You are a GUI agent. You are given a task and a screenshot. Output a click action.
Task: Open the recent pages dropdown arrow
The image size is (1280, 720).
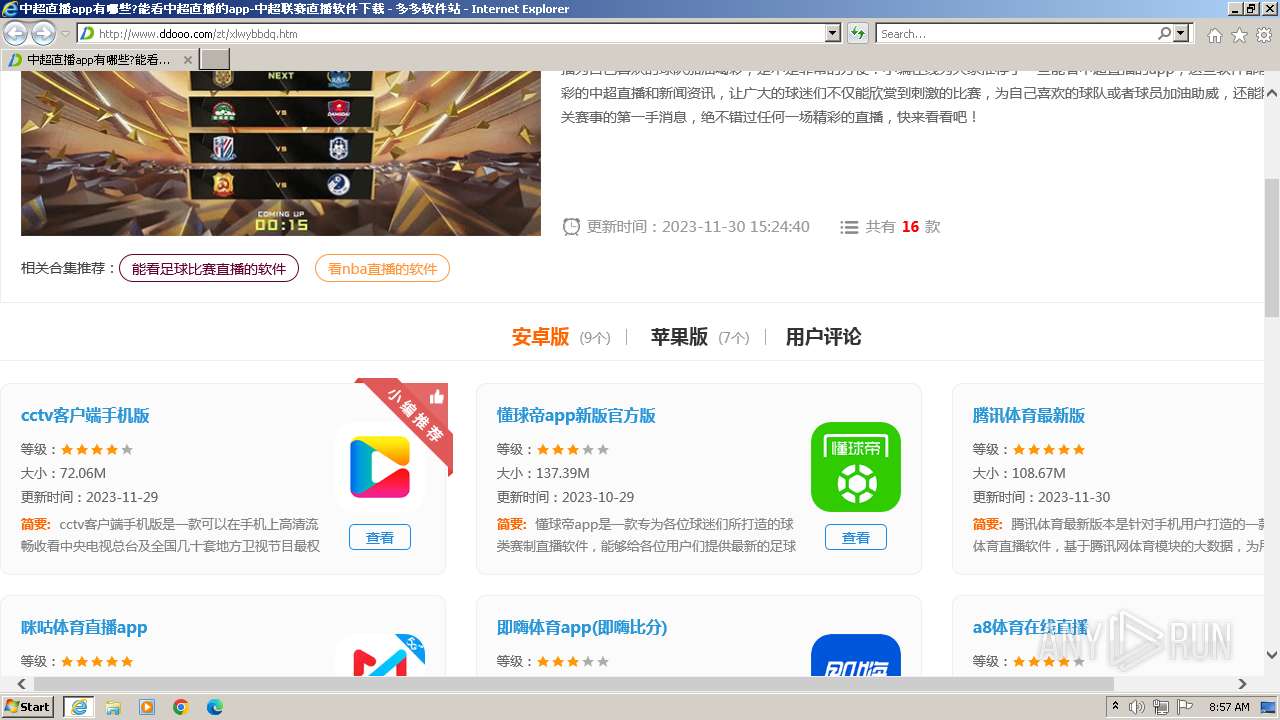coord(65,34)
